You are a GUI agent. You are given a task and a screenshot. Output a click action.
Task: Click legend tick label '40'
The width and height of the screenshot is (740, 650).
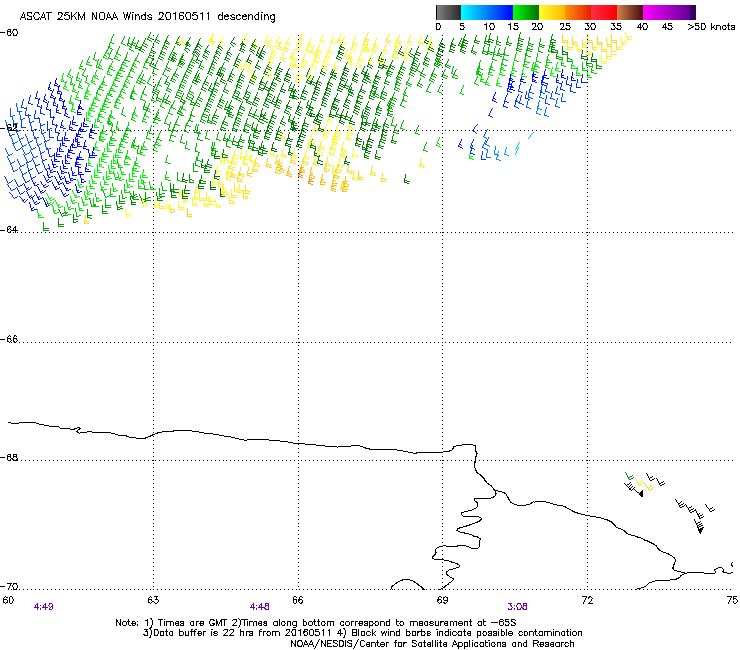tap(642, 26)
